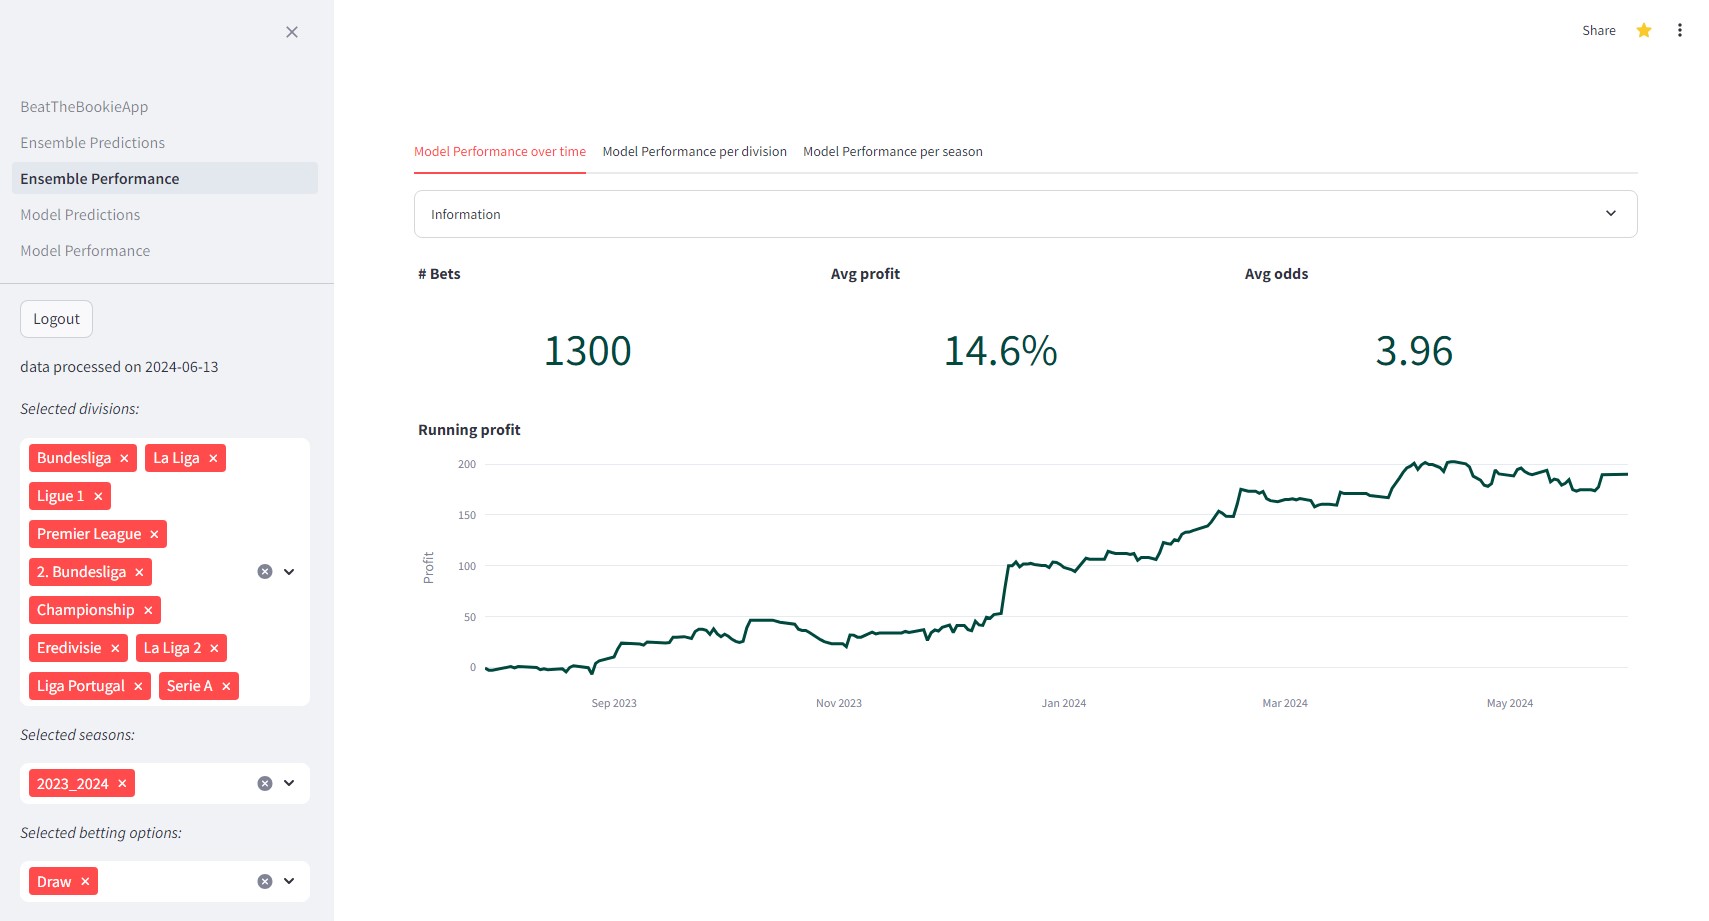The width and height of the screenshot is (1709, 921).
Task: Close the sidebar with the X icon
Action: coord(292,32)
